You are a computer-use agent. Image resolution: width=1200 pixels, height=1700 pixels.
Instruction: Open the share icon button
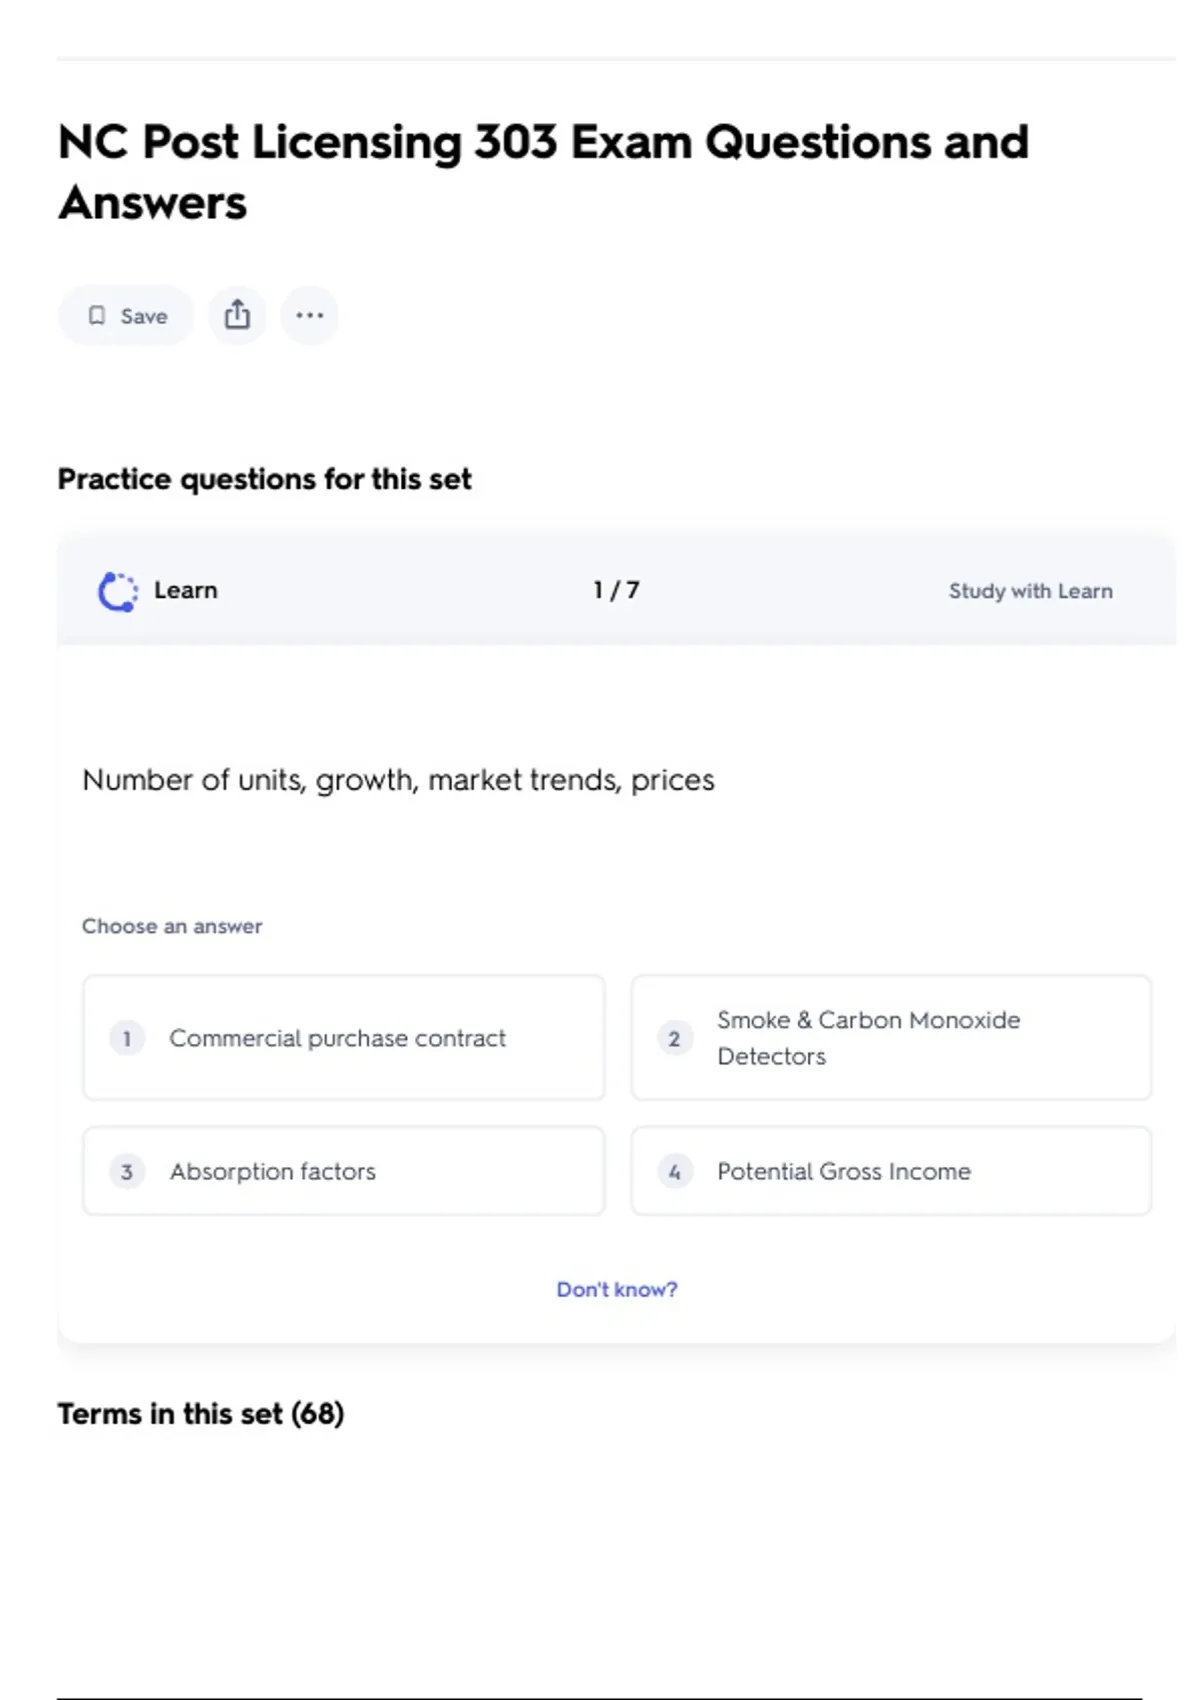pos(237,315)
